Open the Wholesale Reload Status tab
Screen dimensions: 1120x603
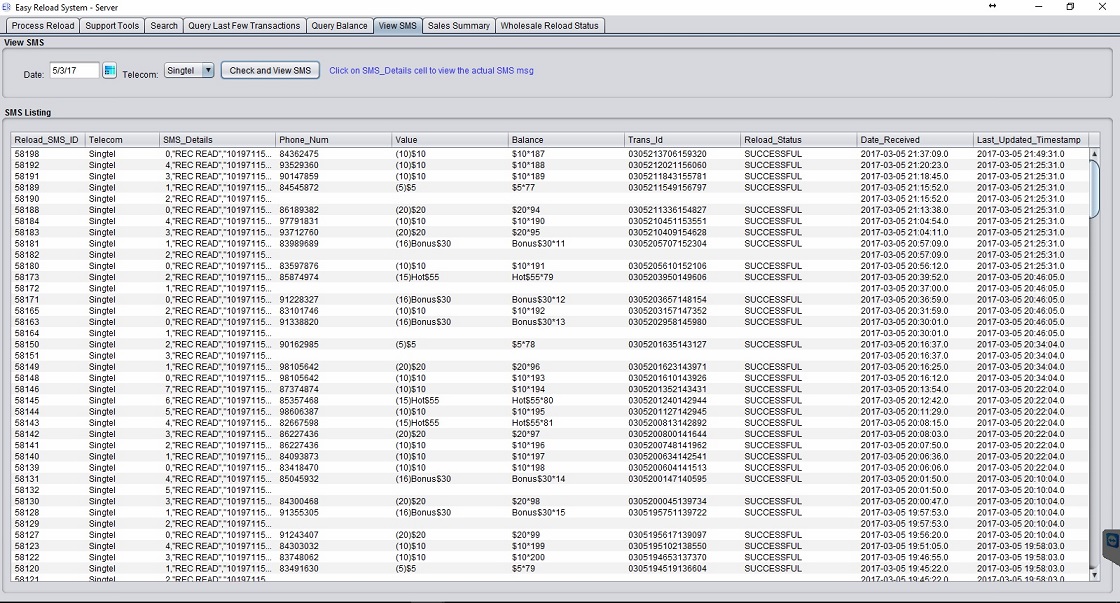point(549,26)
